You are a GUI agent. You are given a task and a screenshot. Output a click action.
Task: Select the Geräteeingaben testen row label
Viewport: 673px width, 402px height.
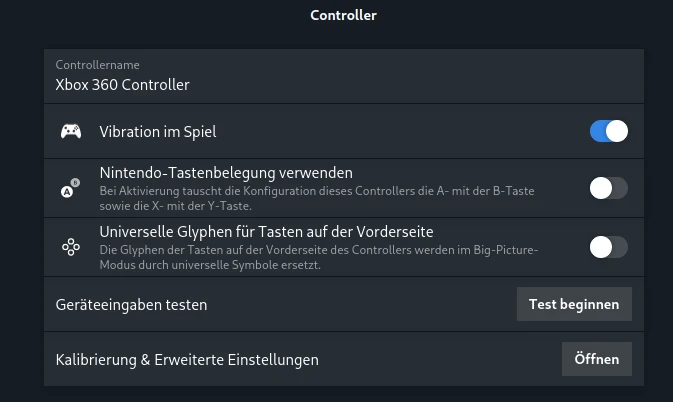(x=131, y=305)
